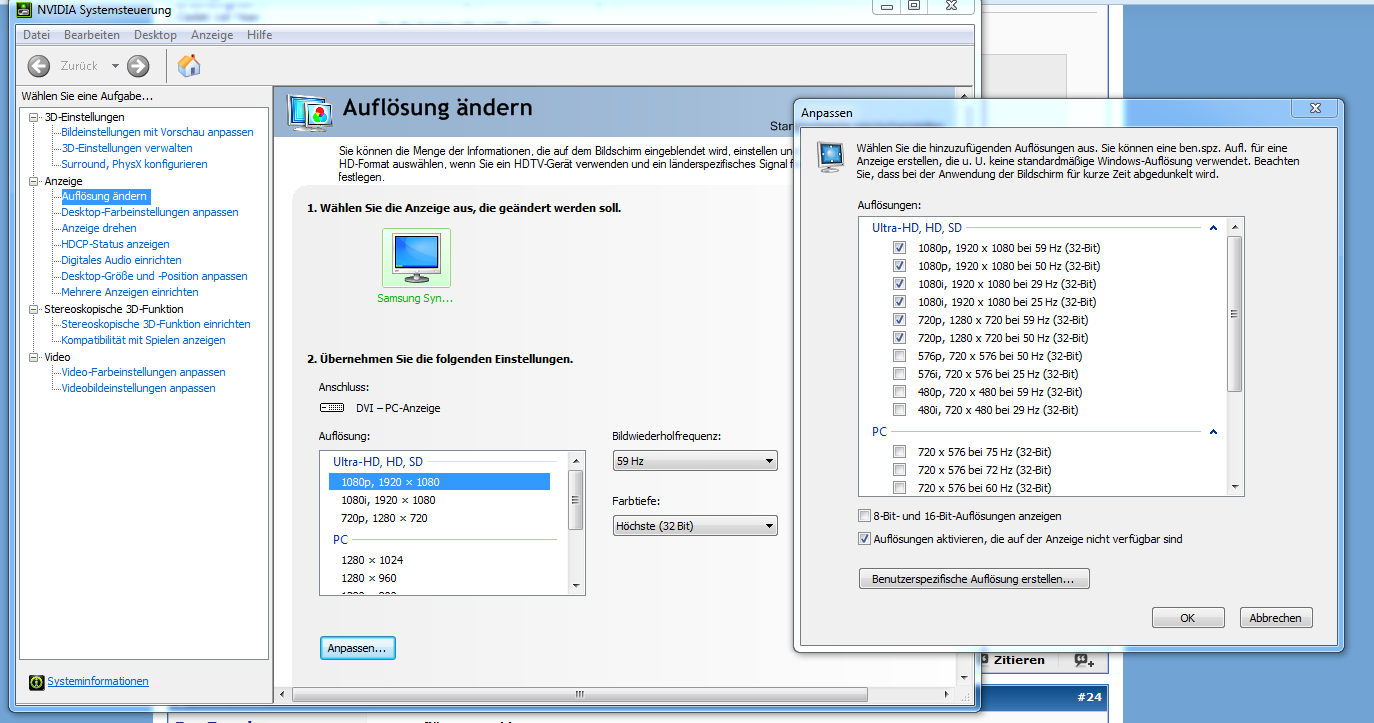This screenshot has height=723, width=1374.
Task: Click the Systeminformationen icon
Action: click(x=37, y=682)
